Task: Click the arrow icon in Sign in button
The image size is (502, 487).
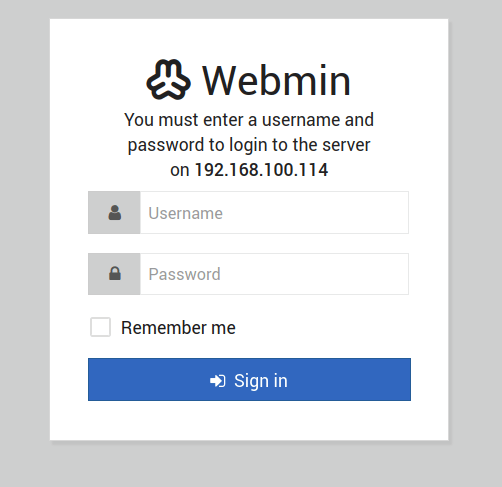Action: 218,381
